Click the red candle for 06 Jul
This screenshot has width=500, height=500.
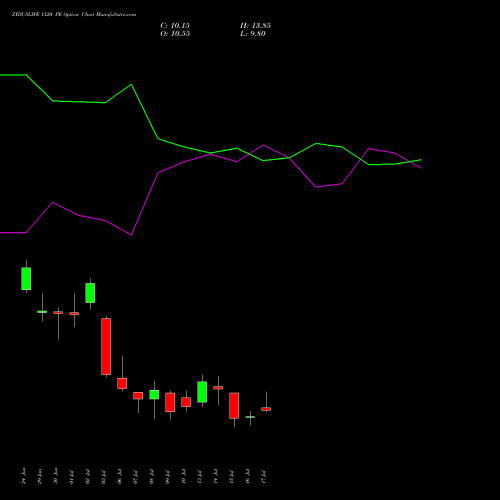click(x=122, y=383)
